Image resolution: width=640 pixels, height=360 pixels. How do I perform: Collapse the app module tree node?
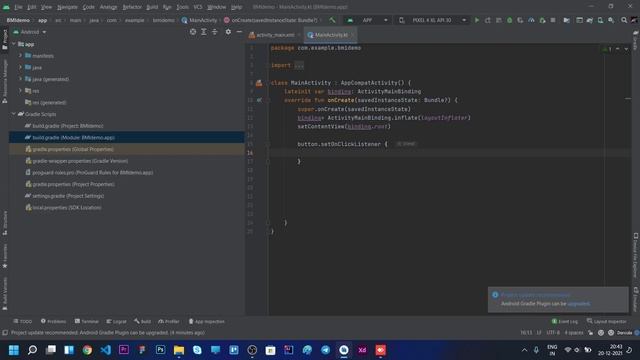[x=14, y=44]
